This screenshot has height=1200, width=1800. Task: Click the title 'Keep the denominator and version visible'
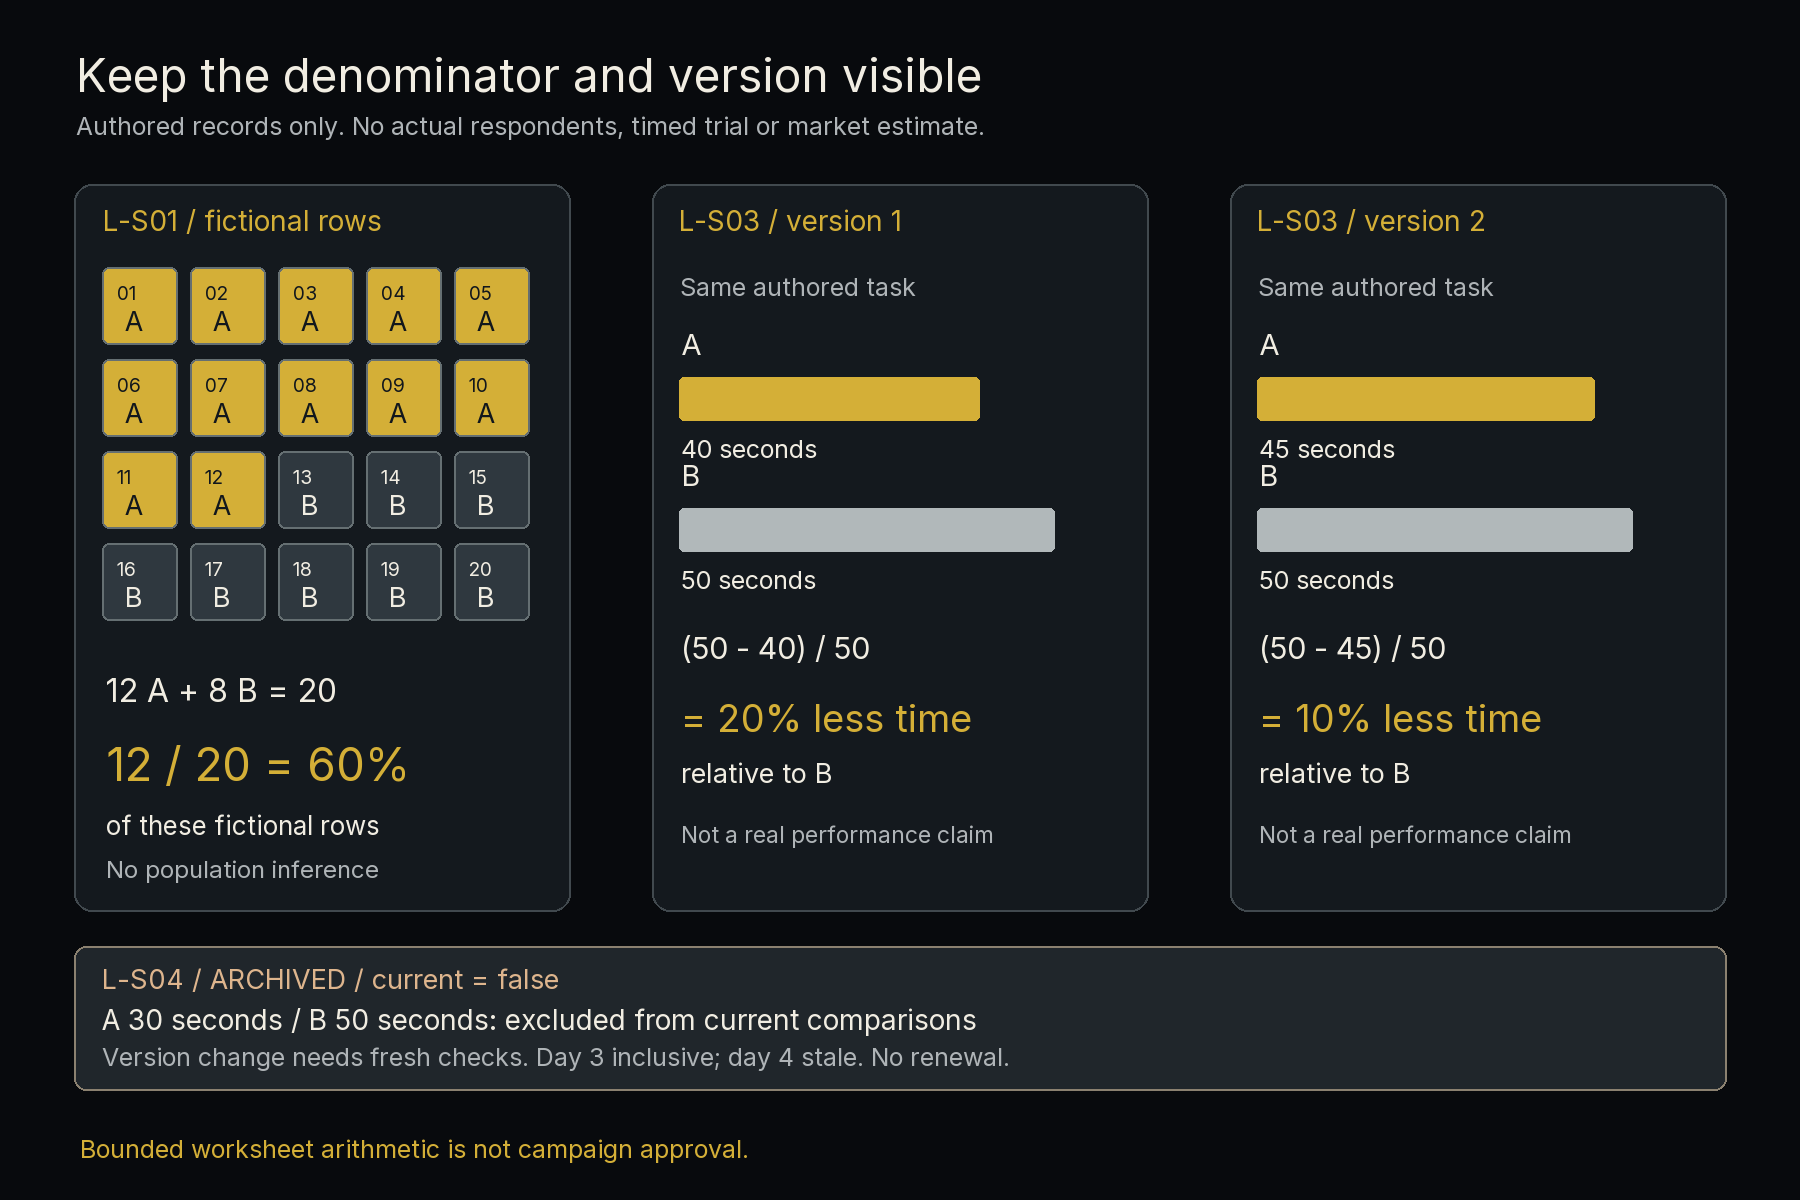coord(529,76)
